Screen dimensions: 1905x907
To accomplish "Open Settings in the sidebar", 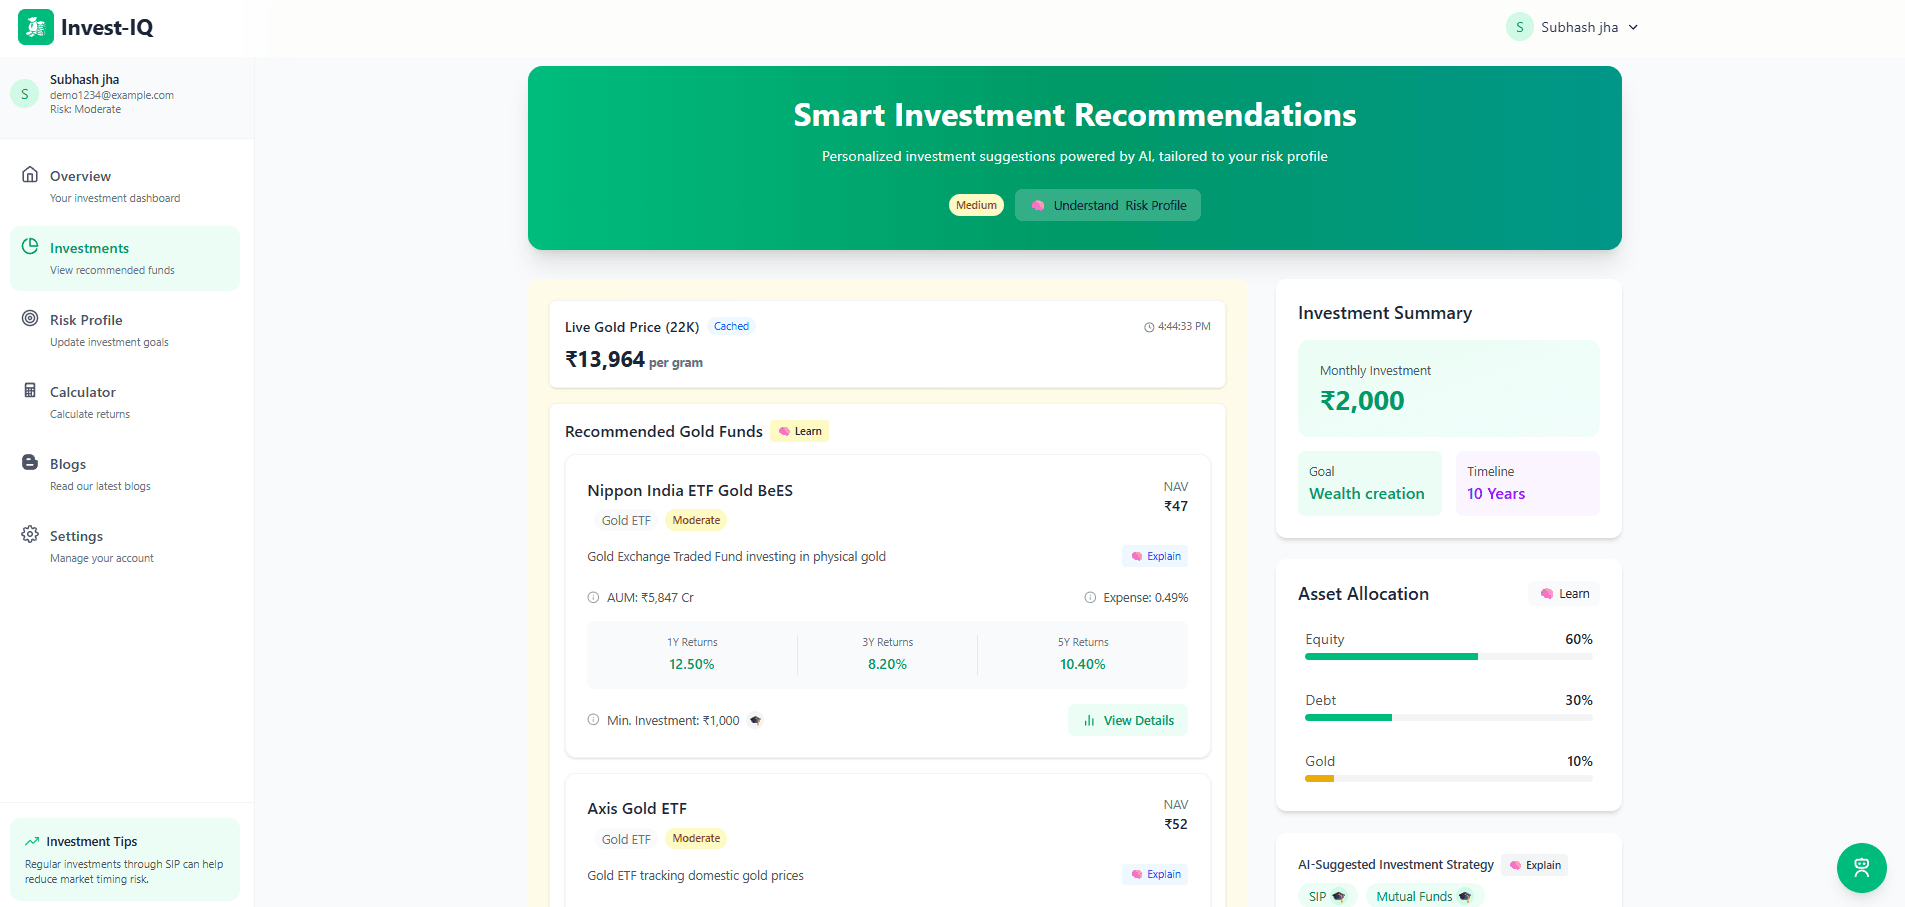I will point(125,546).
